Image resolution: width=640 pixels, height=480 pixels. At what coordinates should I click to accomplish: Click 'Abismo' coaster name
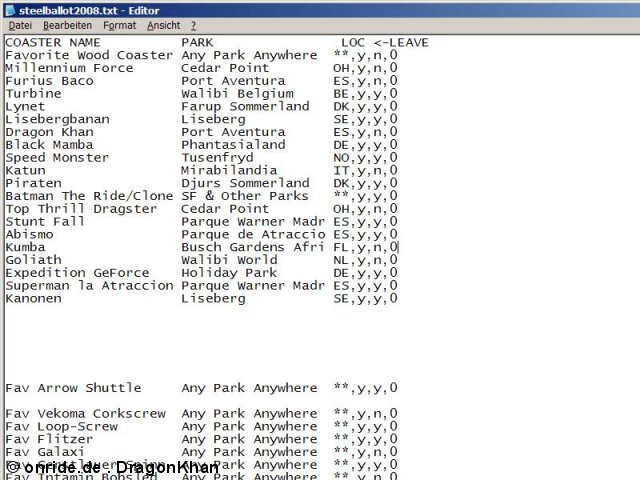tap(29, 234)
